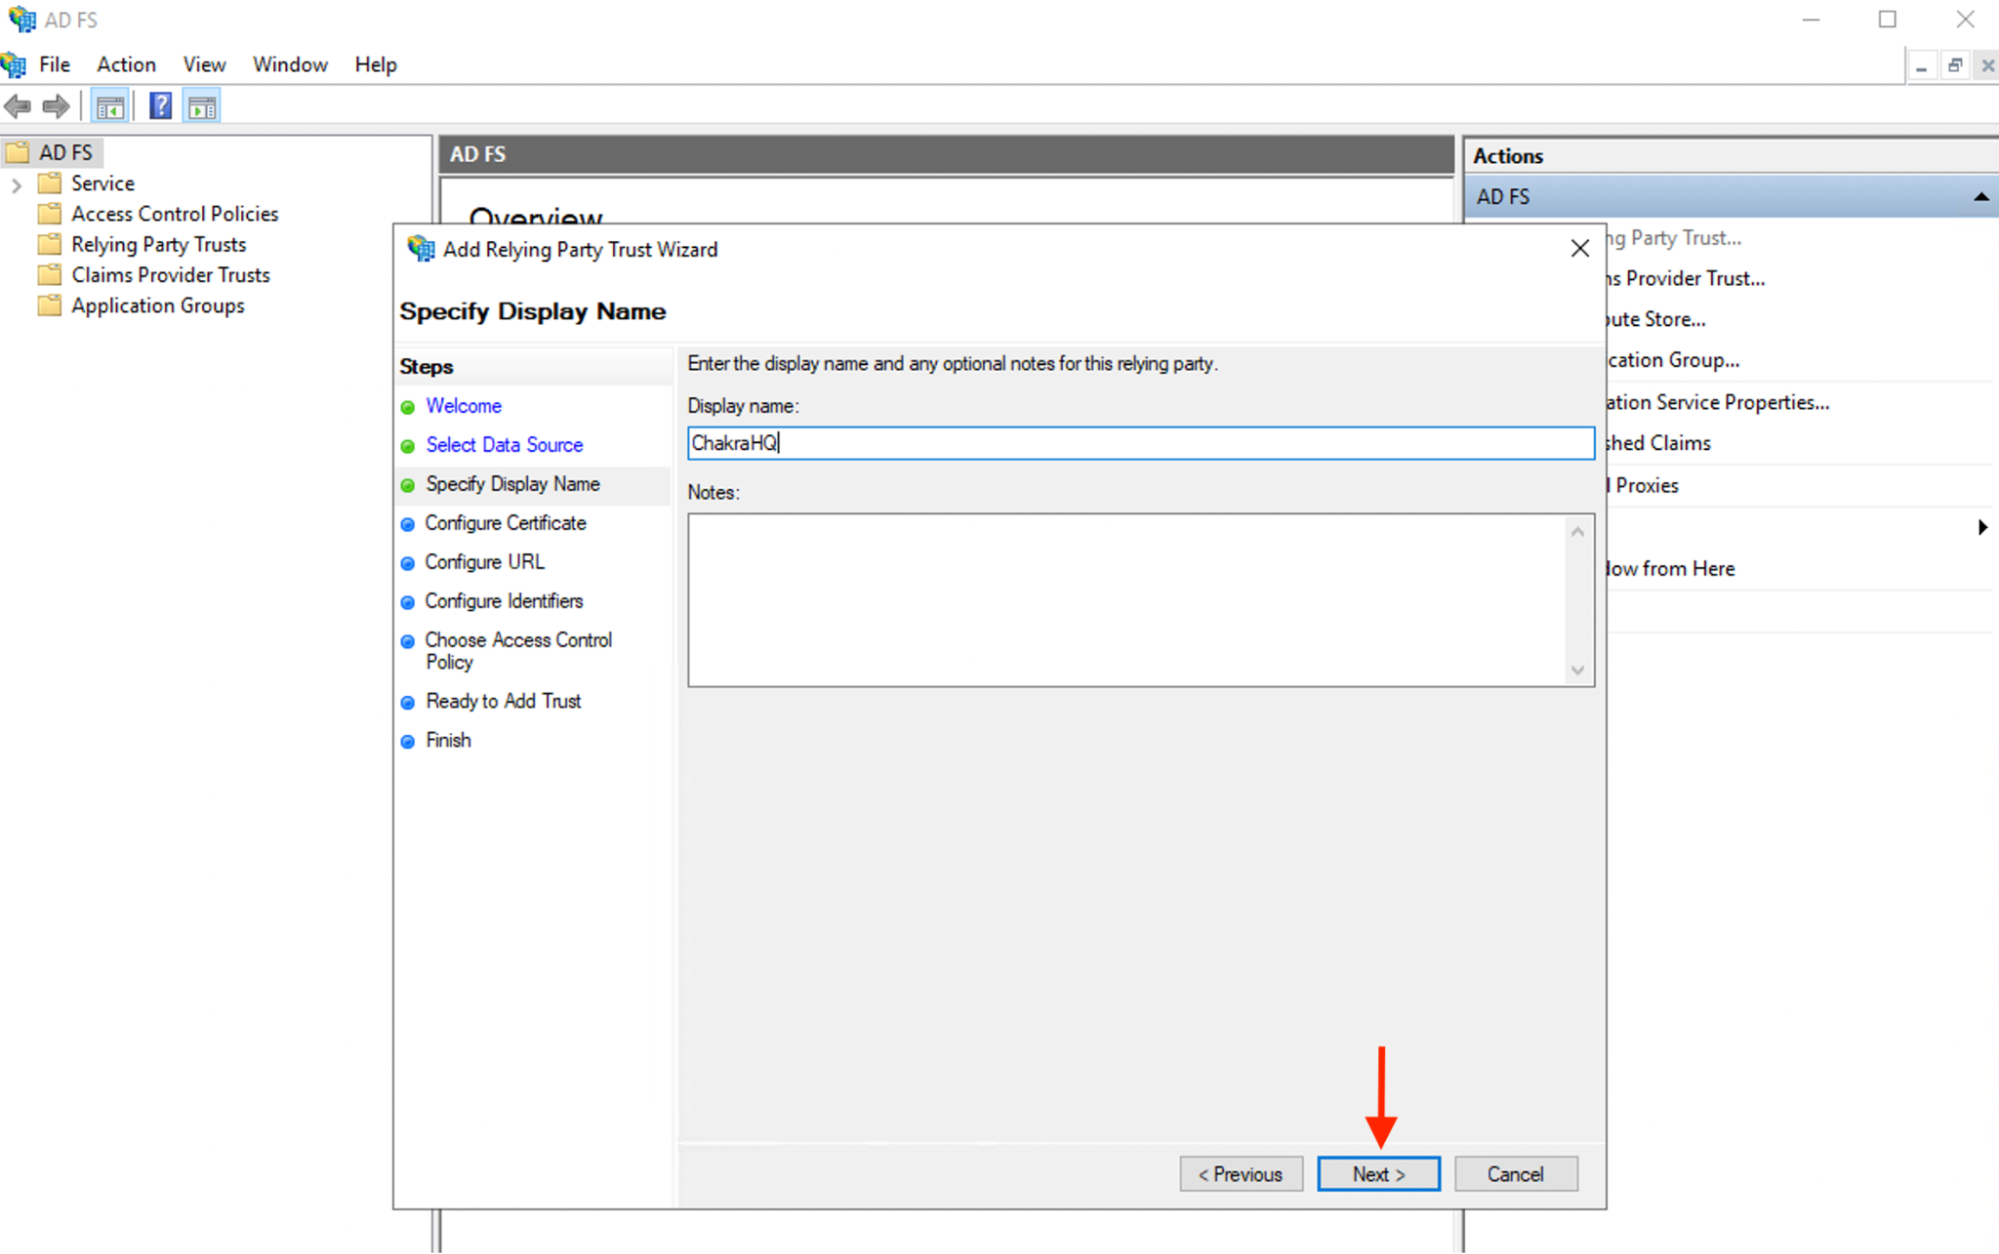
Task: Click the Notes scrollbar up arrow
Action: coord(1577,530)
